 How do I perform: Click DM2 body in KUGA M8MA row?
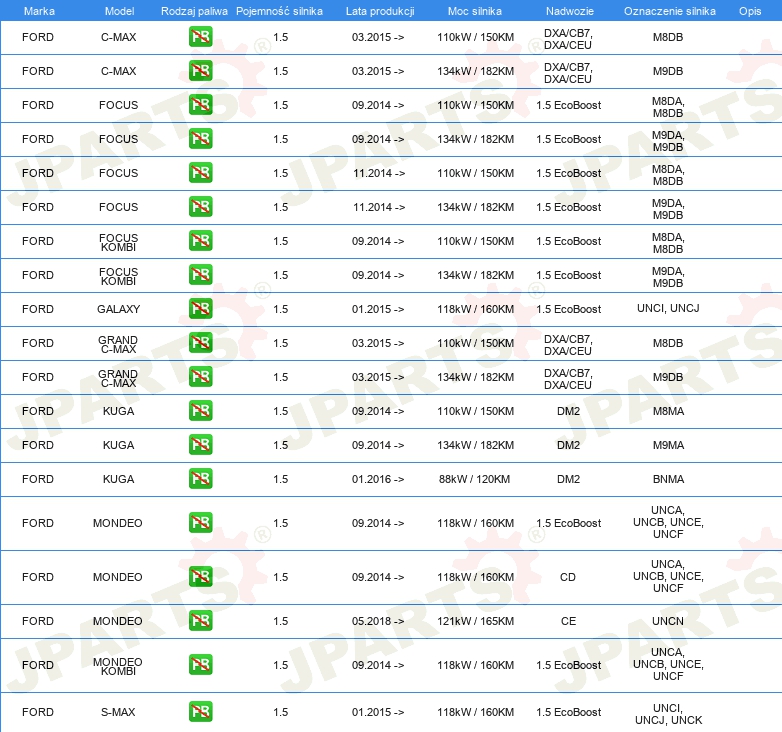[x=568, y=411]
